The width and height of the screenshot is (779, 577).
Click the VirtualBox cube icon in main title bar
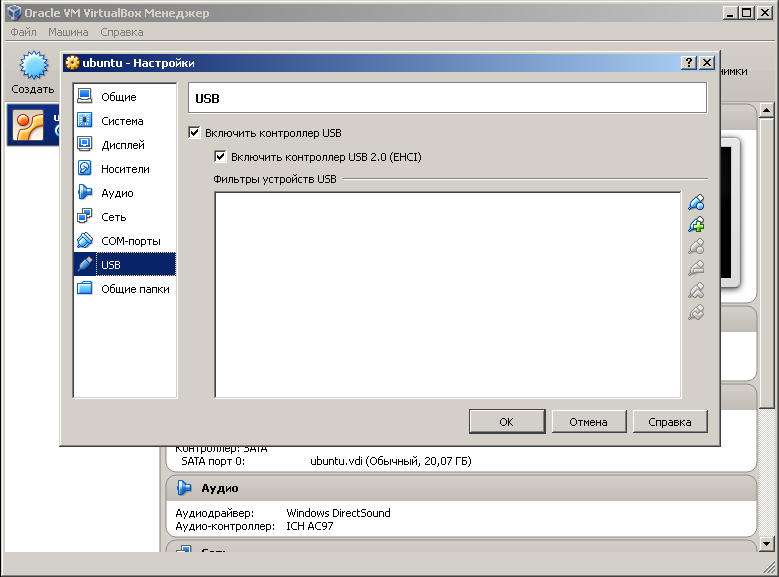pyautogui.click(x=14, y=13)
